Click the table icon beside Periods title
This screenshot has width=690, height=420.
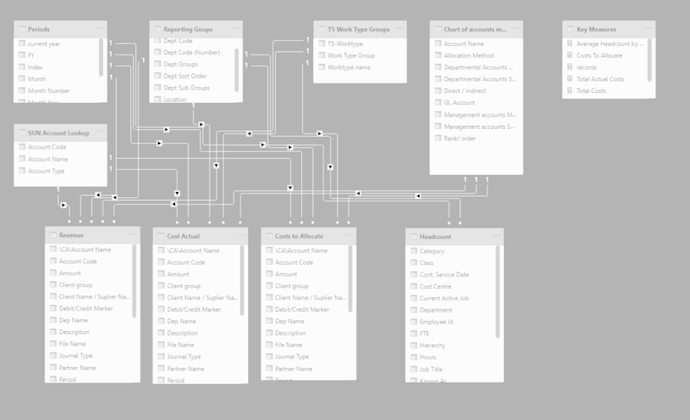(22, 29)
